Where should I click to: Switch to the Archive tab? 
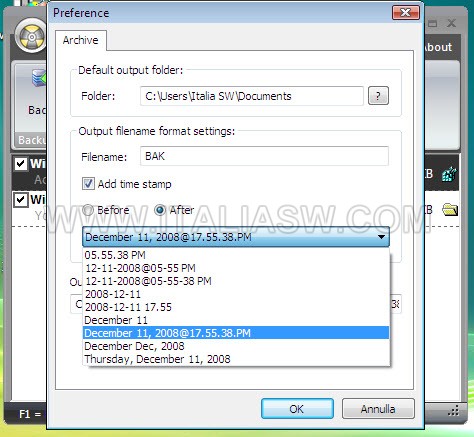81,40
